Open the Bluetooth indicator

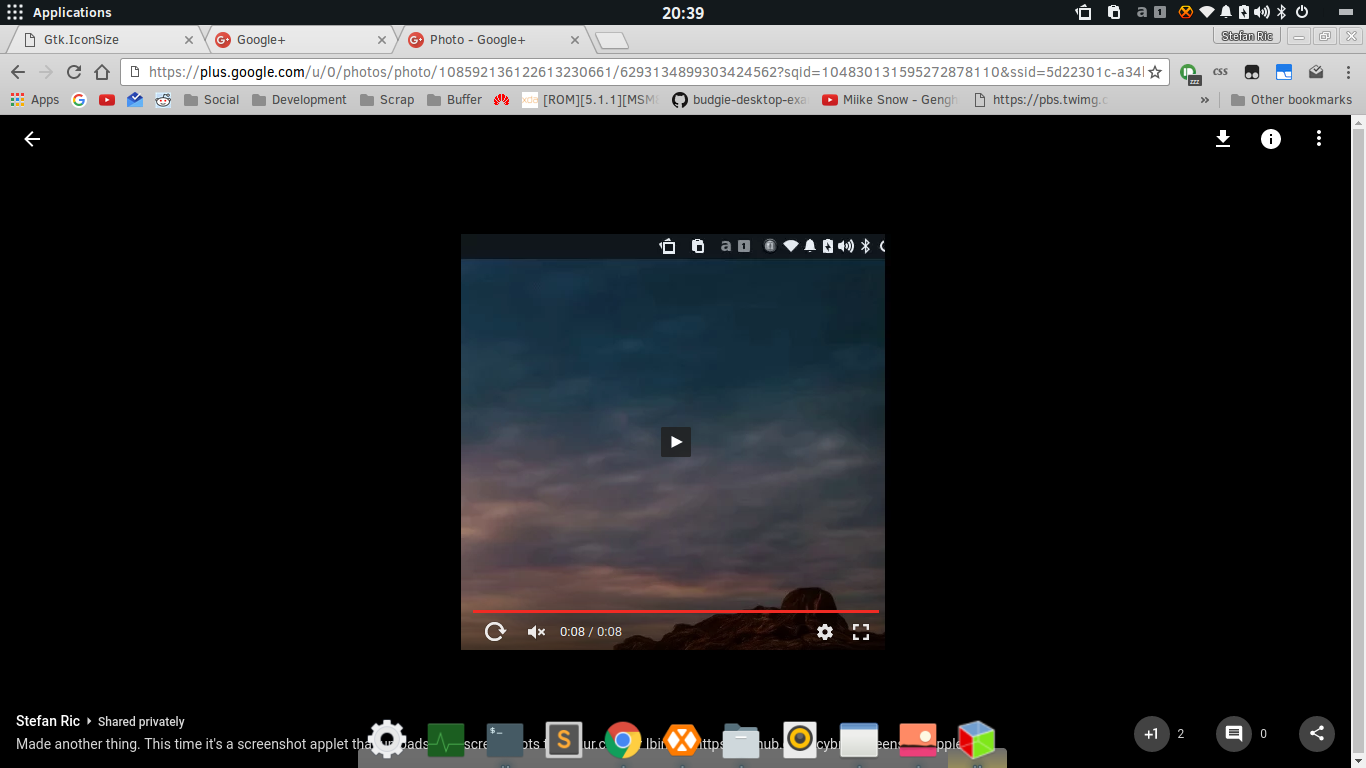click(1281, 12)
